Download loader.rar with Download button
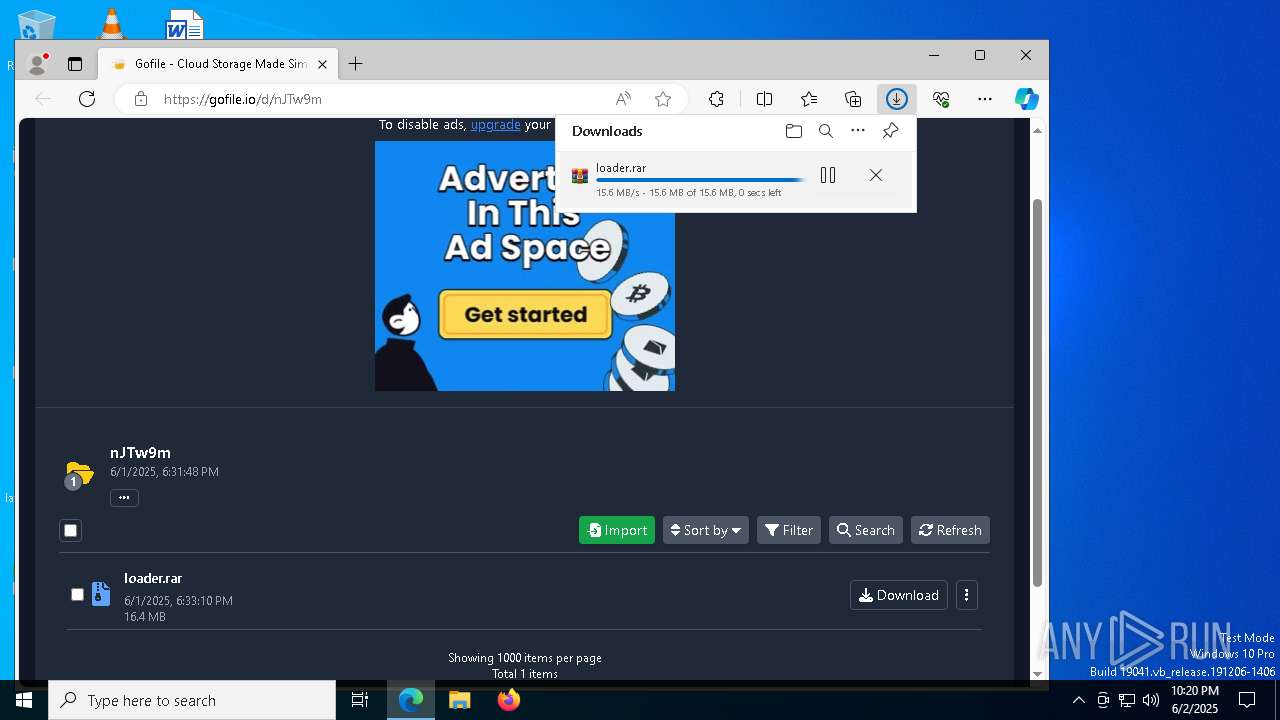The image size is (1280, 720). point(899,595)
